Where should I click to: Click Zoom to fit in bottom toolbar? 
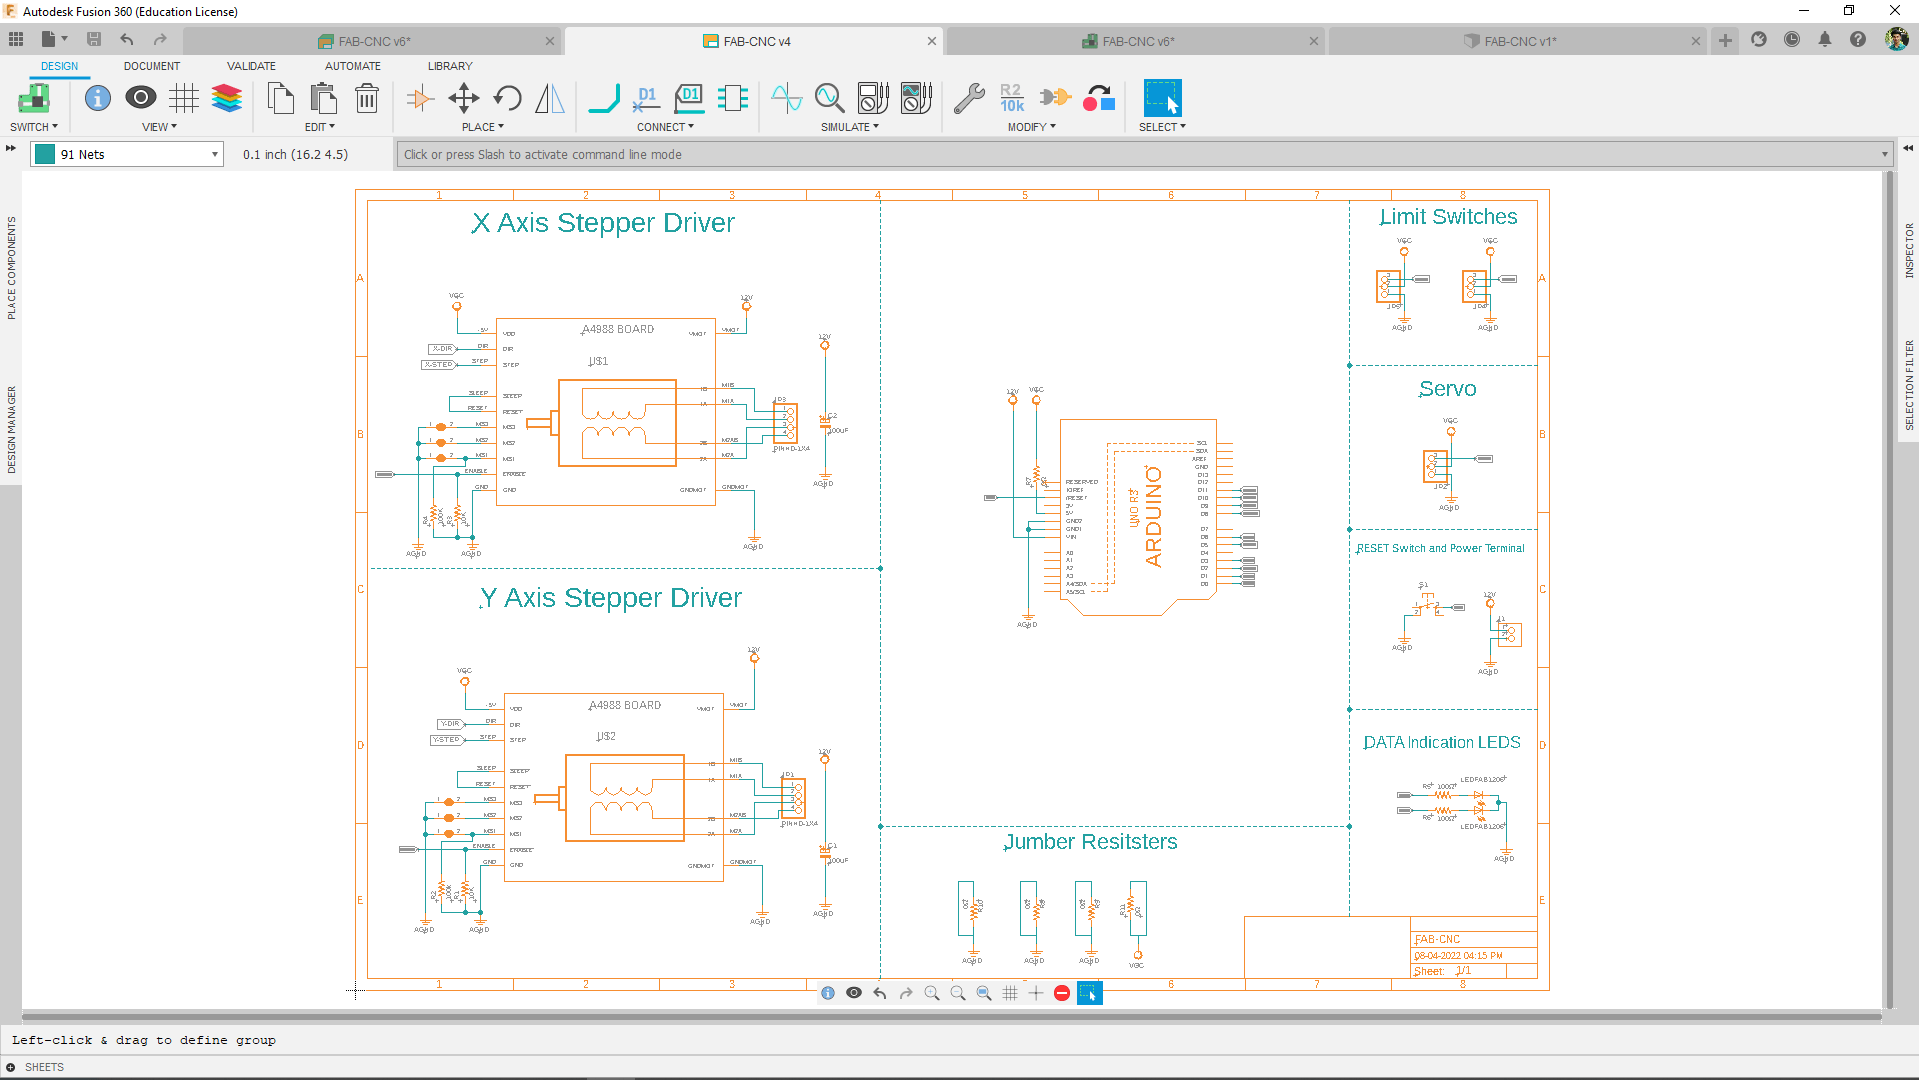click(984, 993)
